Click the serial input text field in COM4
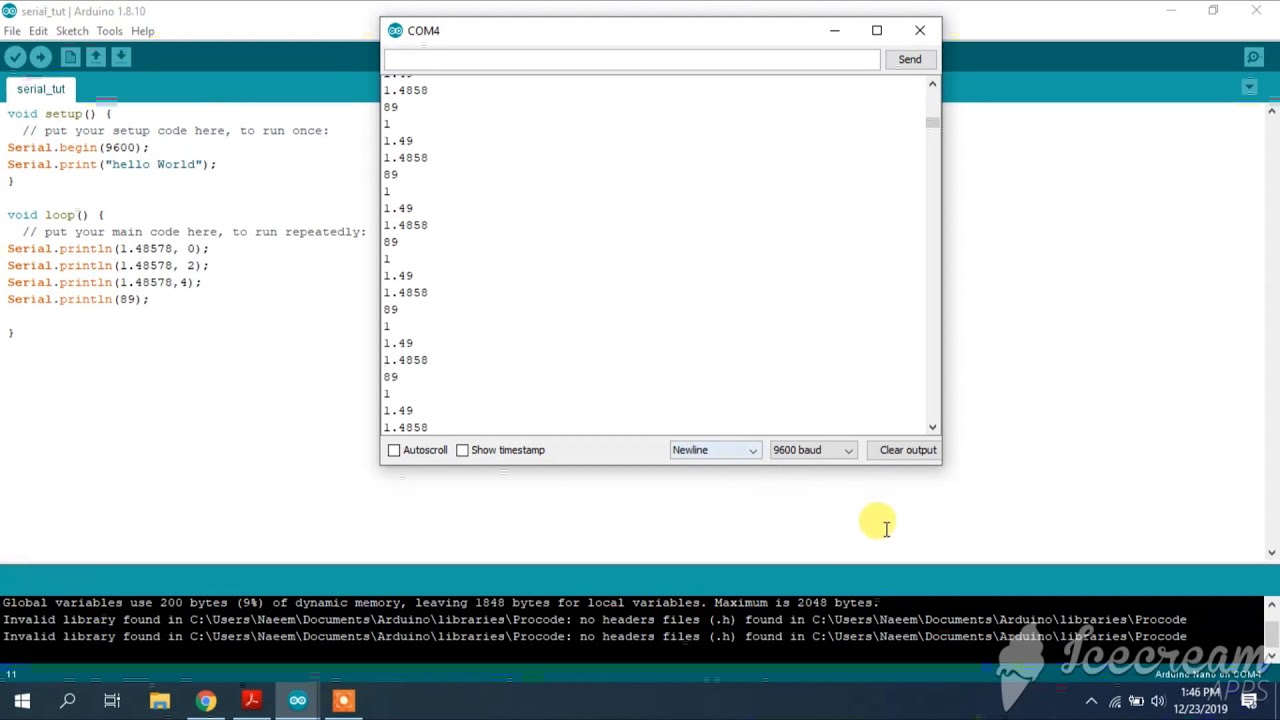Viewport: 1280px width, 720px height. coord(632,59)
